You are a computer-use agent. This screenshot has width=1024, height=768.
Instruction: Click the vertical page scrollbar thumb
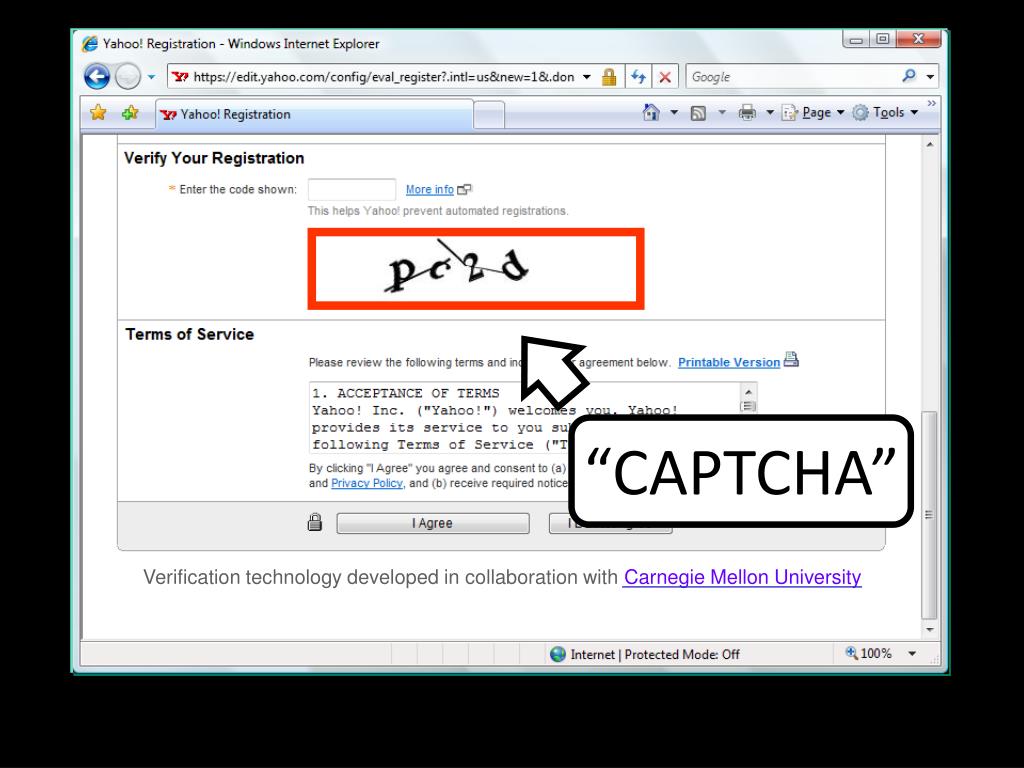[929, 515]
